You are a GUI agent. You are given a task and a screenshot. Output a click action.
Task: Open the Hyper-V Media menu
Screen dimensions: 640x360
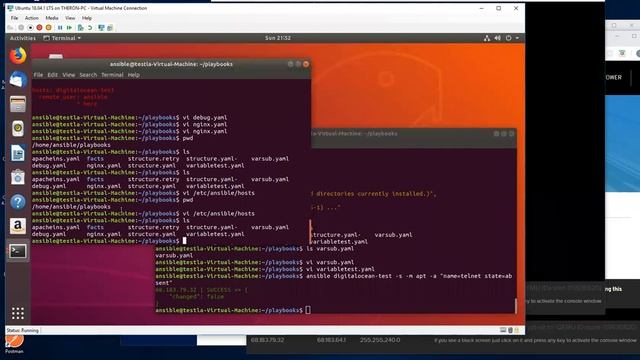52,18
